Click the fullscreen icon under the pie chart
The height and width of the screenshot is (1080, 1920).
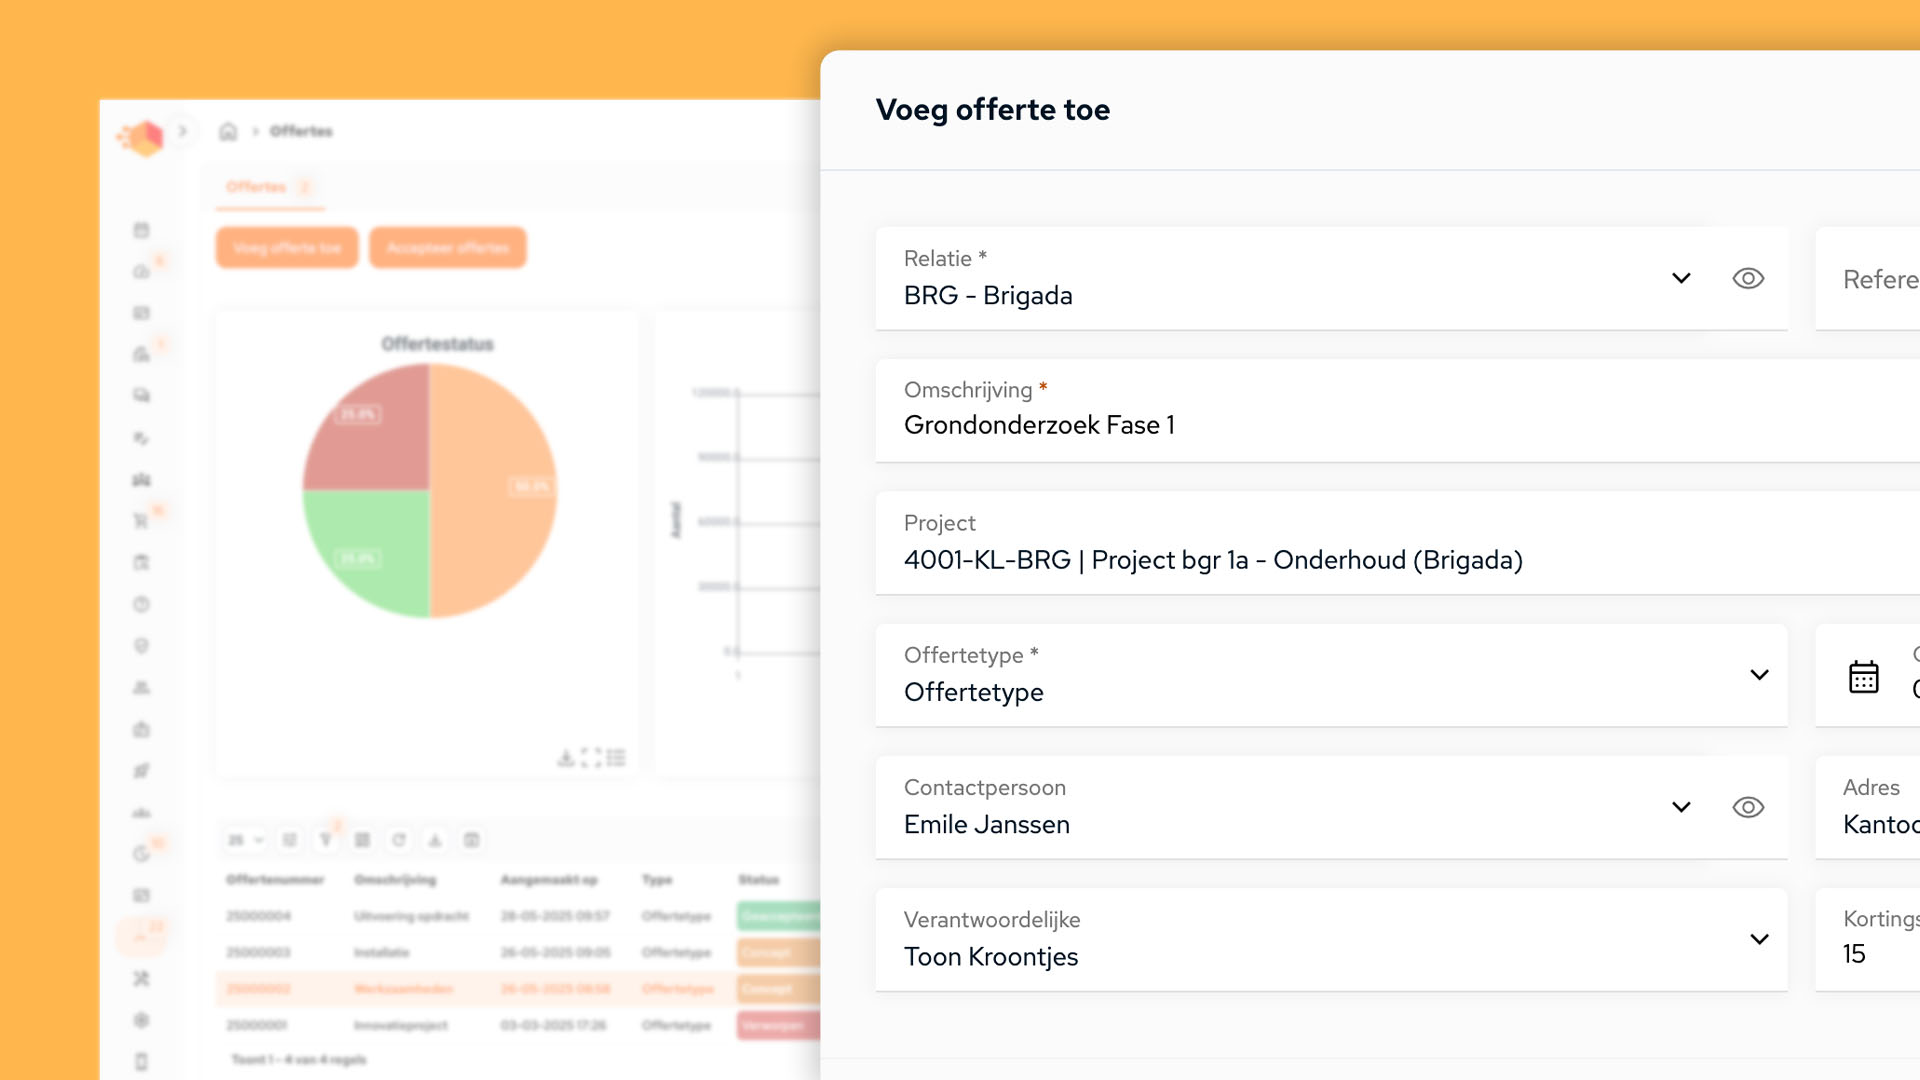coord(591,758)
